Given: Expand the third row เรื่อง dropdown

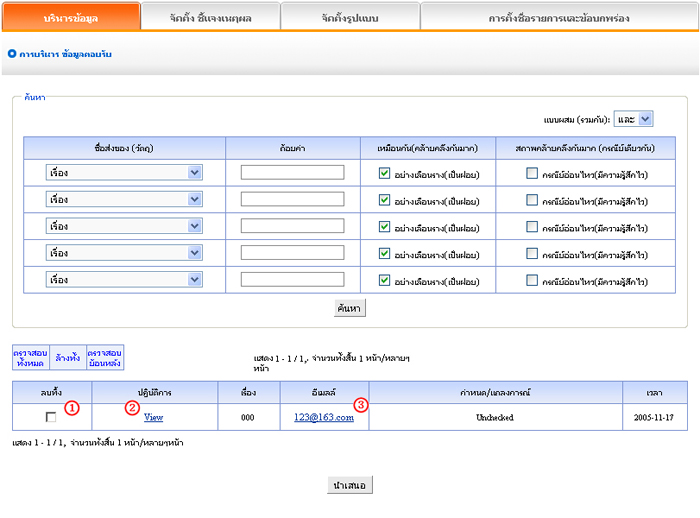Looking at the screenshot, I should 124,226.
